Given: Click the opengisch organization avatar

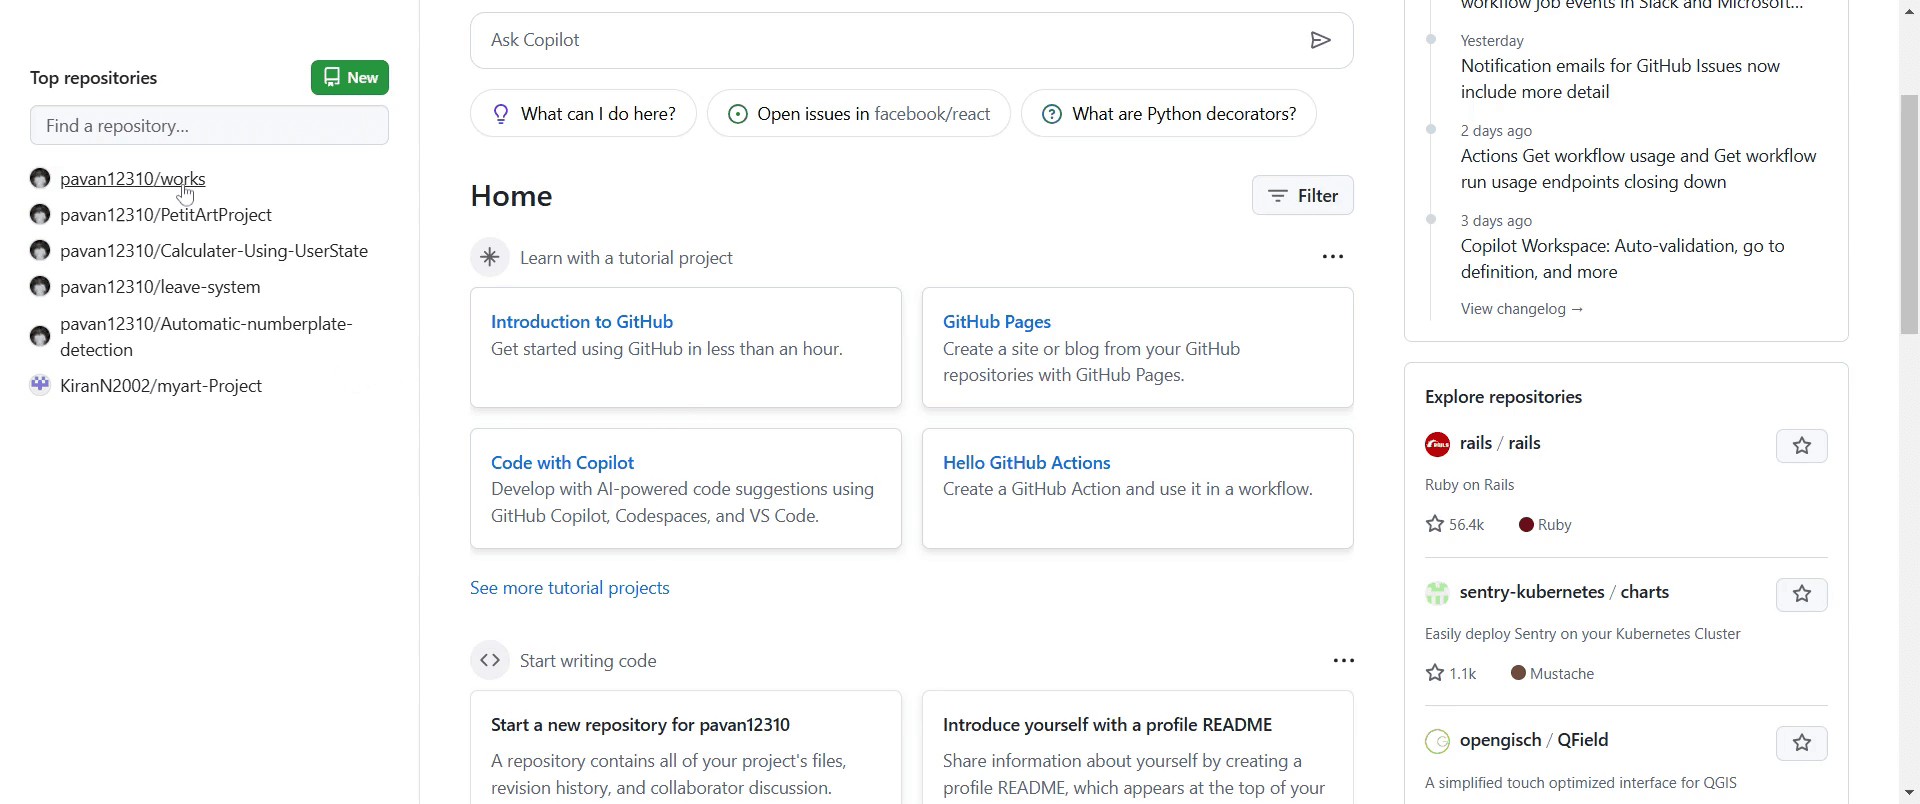Looking at the screenshot, I should point(1437,741).
